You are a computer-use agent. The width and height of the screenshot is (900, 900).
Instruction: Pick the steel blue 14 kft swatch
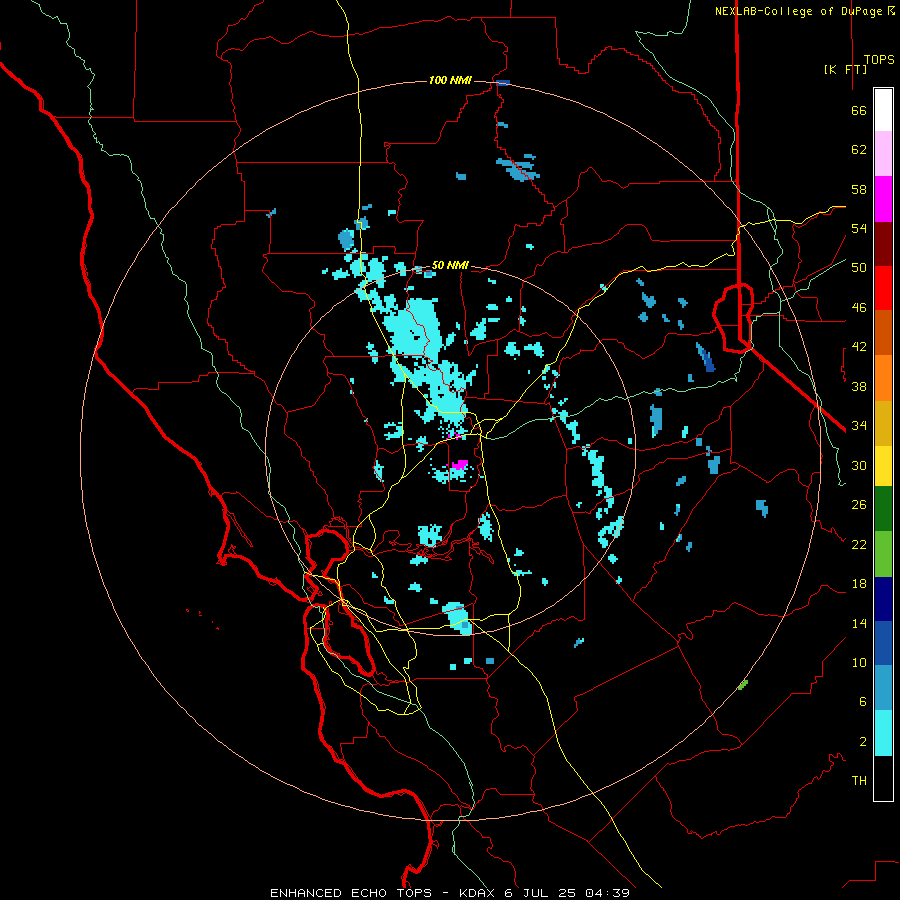(883, 688)
